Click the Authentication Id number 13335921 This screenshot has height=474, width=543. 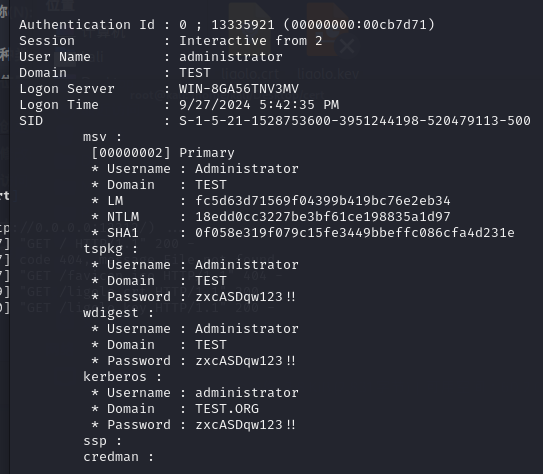pos(243,25)
